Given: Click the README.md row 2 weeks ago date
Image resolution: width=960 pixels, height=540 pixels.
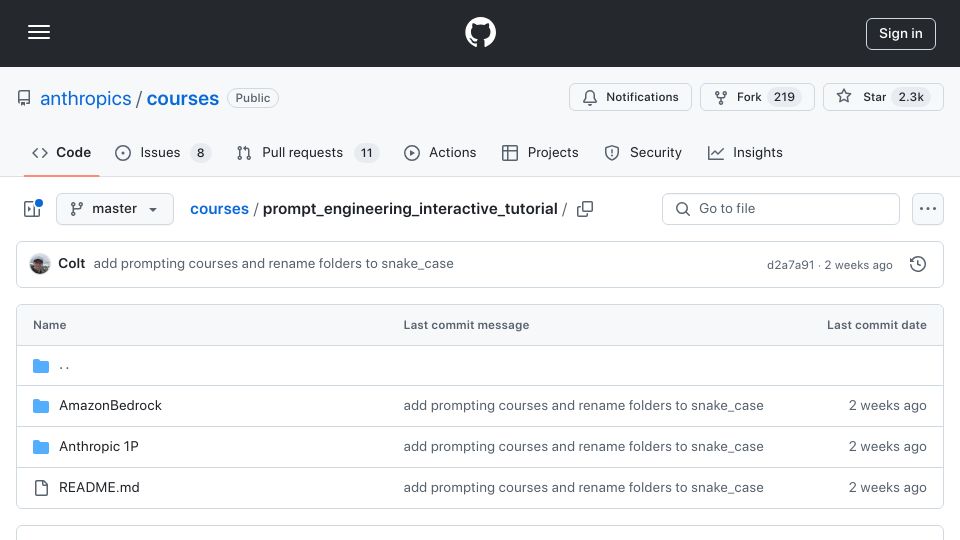Looking at the screenshot, I should click(x=887, y=487).
